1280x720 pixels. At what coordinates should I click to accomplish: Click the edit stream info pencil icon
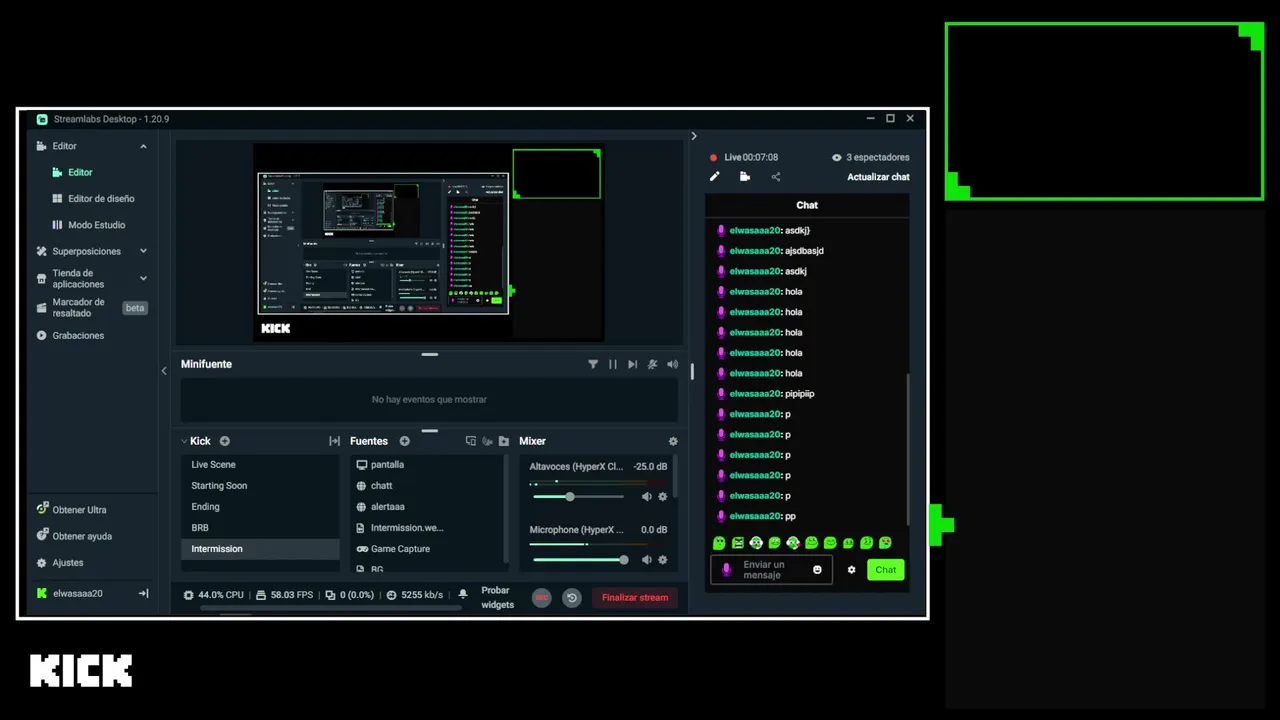[x=714, y=177]
